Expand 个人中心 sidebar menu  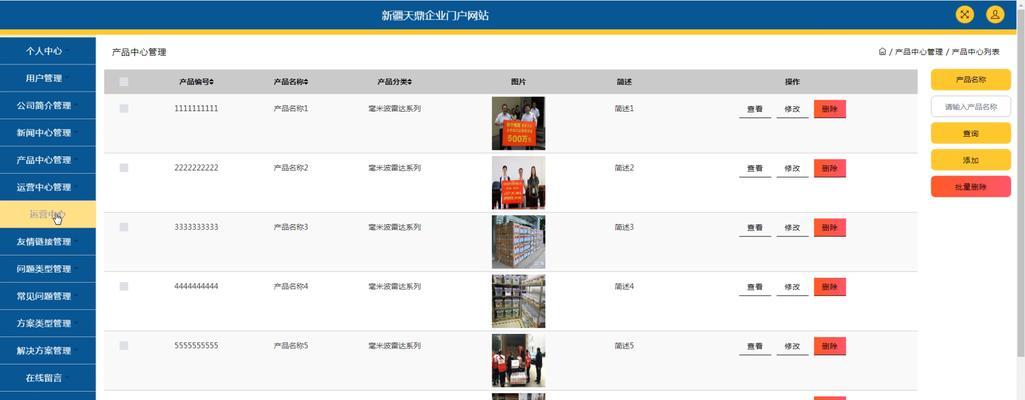[x=48, y=50]
